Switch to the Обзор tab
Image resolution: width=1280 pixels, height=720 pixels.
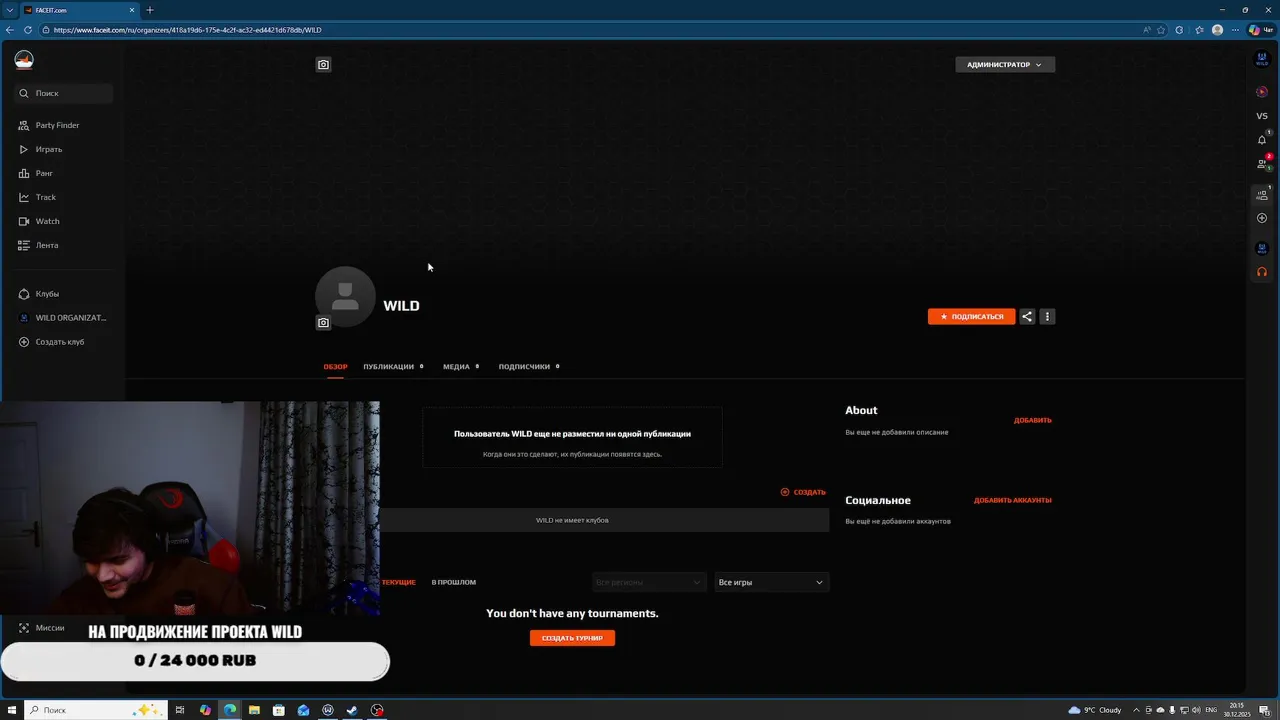coord(335,367)
